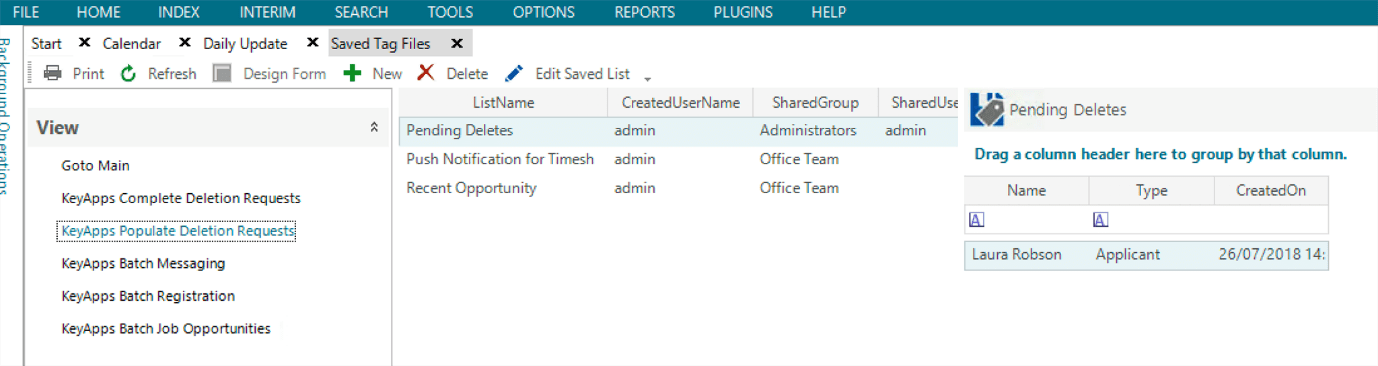This screenshot has width=1378, height=366.
Task: Open the toolbar overflow dropdown arrow
Action: [647, 78]
